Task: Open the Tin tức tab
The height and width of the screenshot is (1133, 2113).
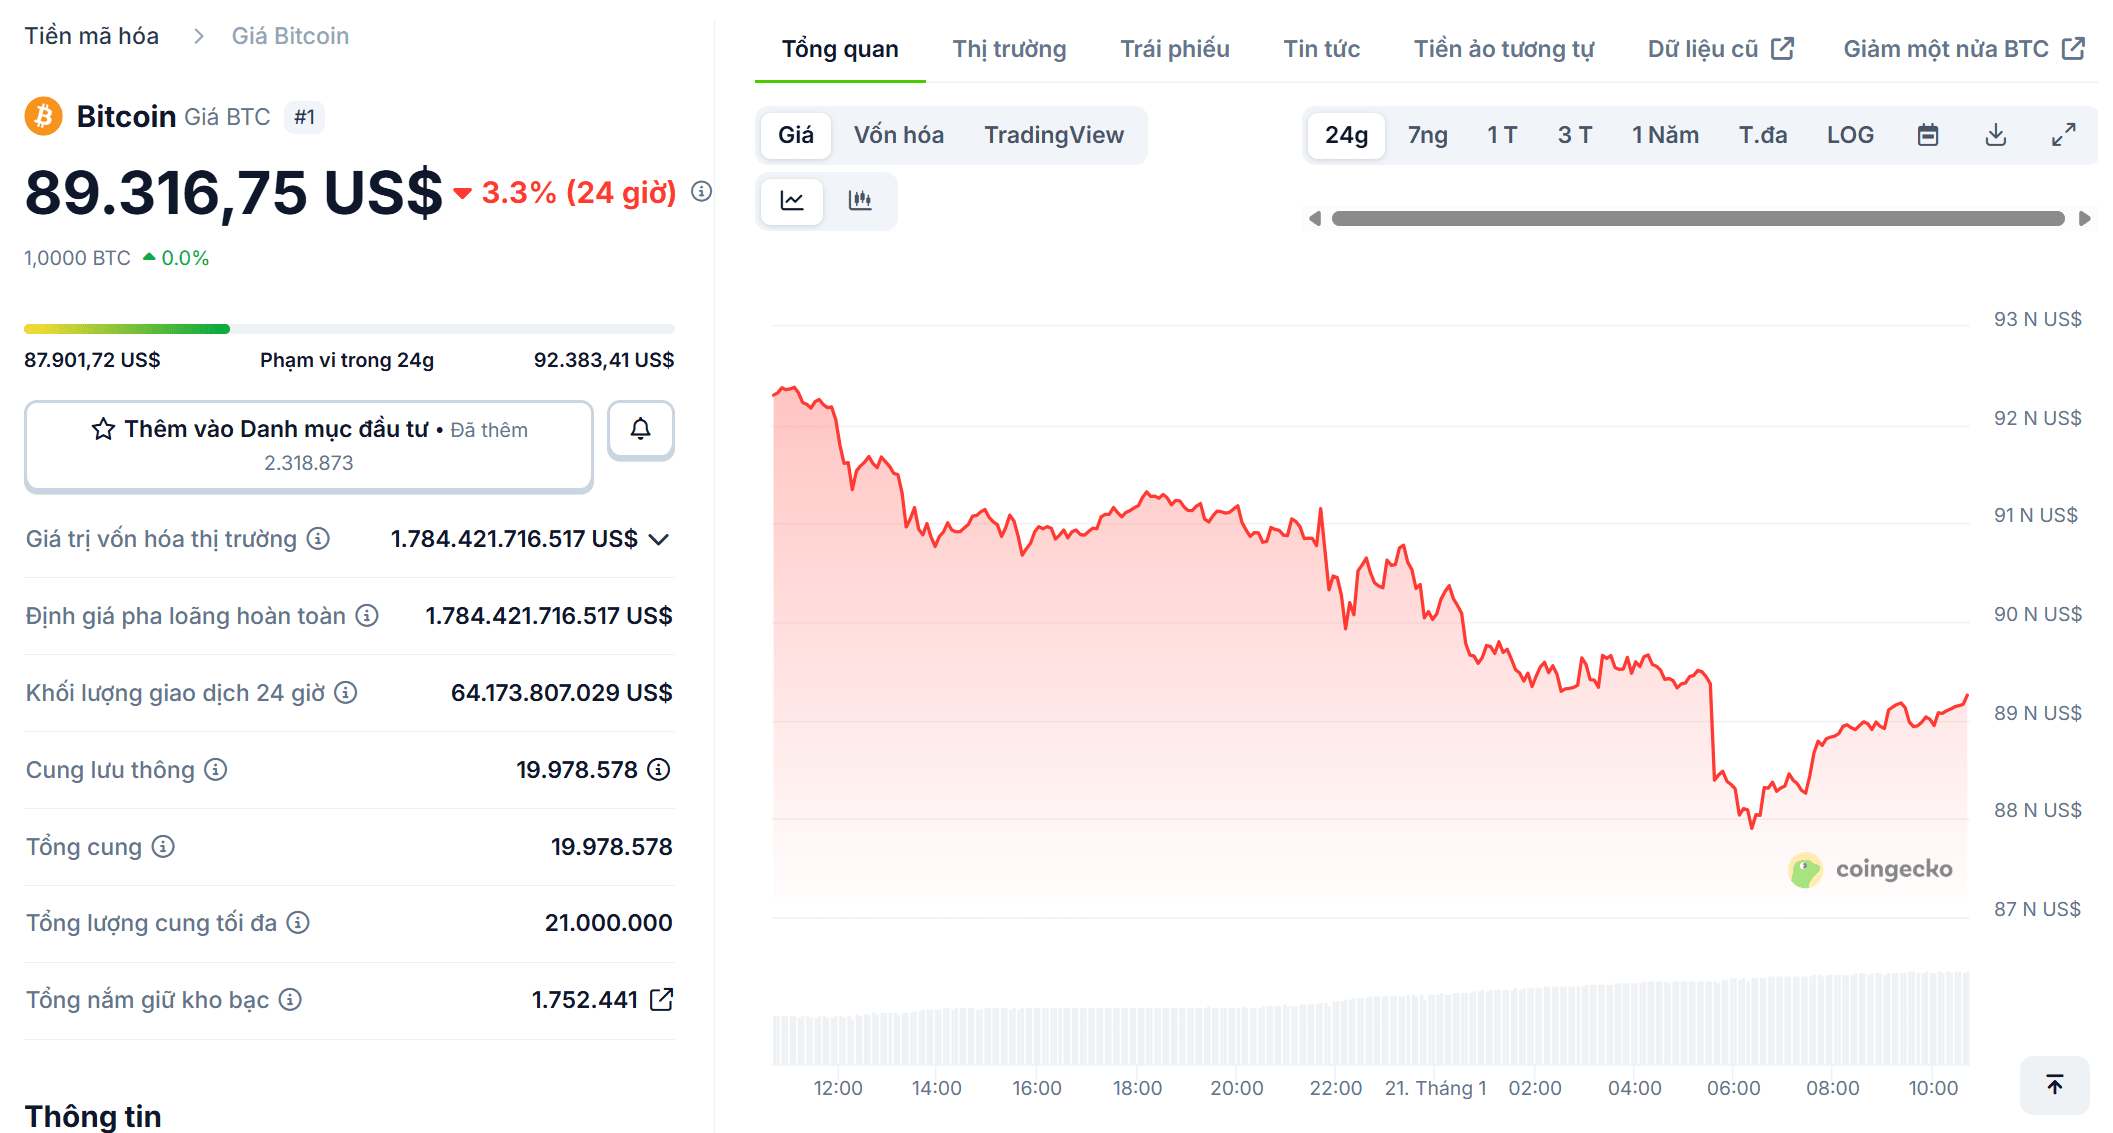Action: pos(1322,47)
